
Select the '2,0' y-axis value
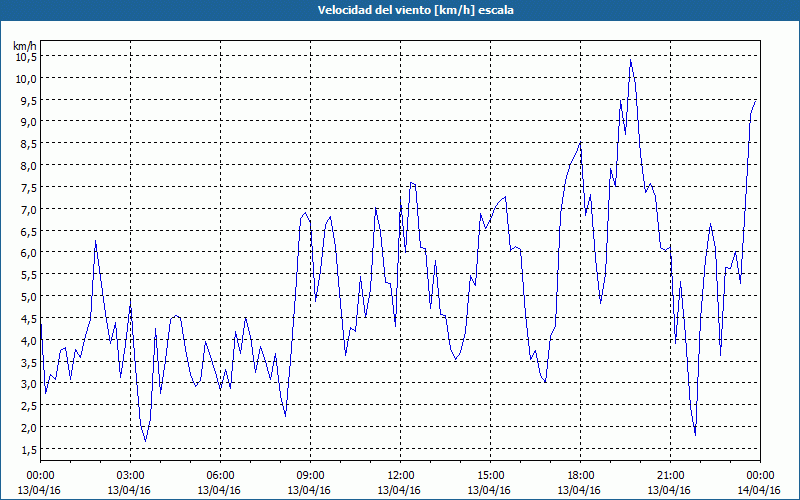click(29, 427)
